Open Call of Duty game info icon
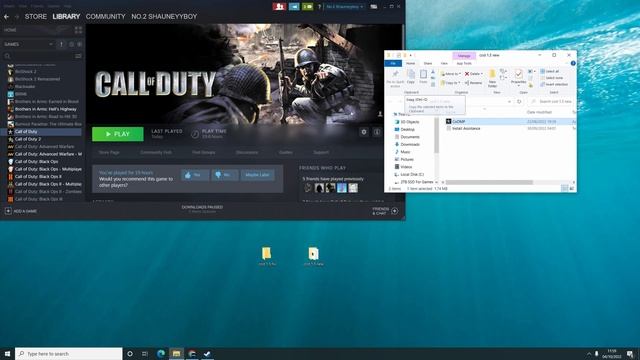This screenshot has width=640, height=360. [377, 132]
